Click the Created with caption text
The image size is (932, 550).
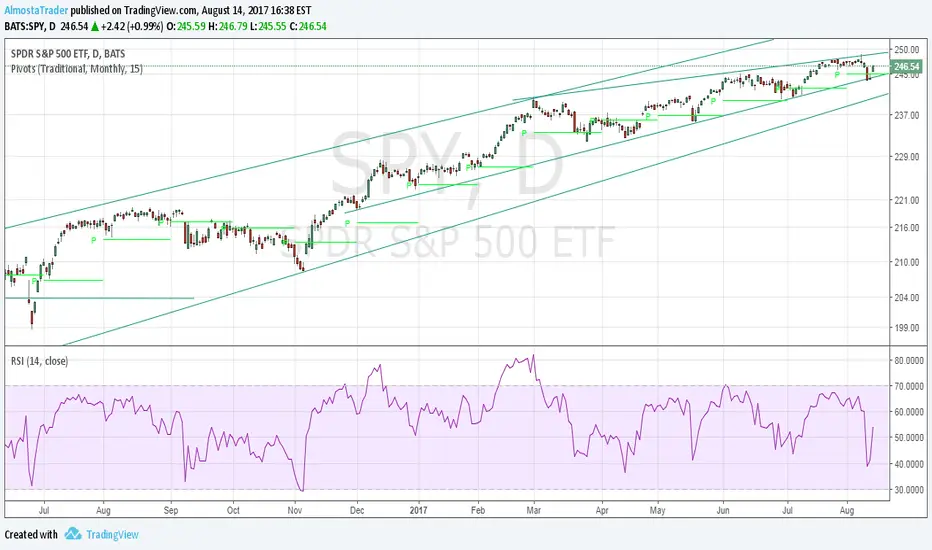click(x=31, y=535)
